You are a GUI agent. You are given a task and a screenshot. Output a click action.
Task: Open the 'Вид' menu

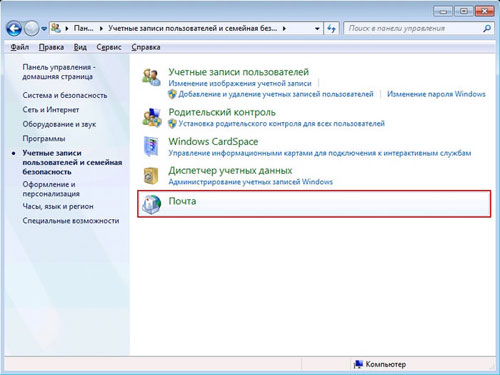tap(80, 47)
